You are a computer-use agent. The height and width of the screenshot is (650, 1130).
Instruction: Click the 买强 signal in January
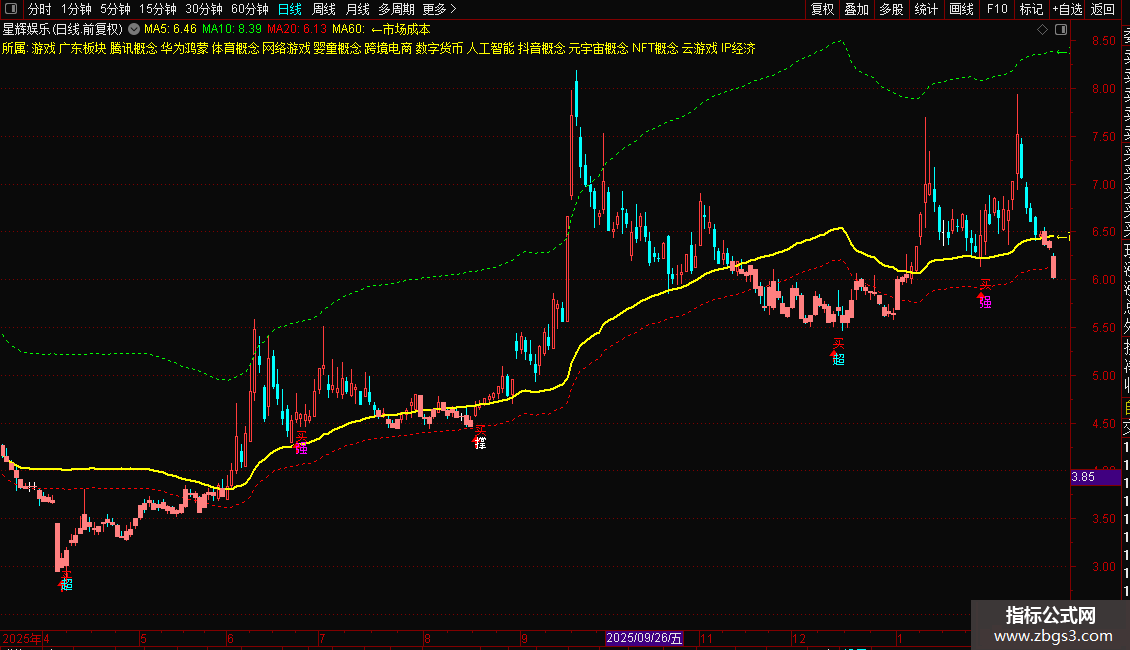click(985, 295)
